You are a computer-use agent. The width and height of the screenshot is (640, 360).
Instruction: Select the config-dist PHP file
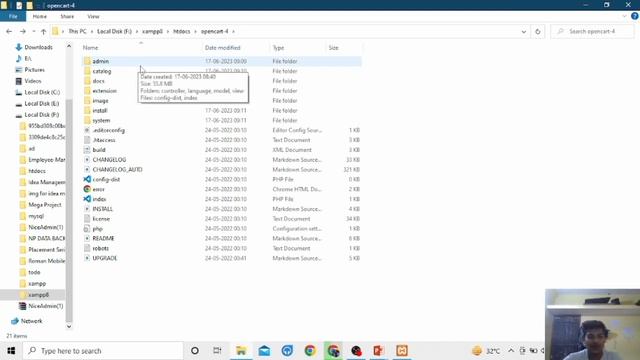(x=106, y=179)
